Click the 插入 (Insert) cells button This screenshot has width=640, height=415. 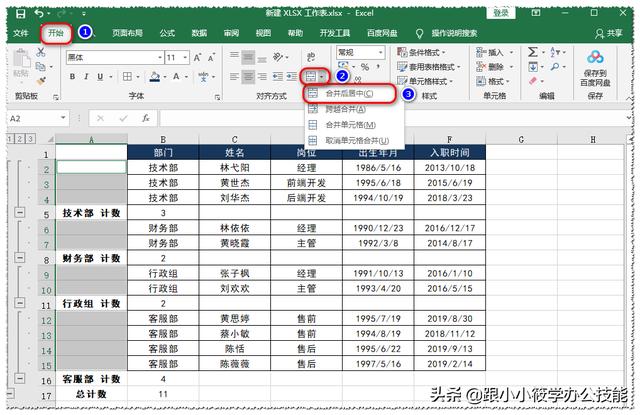494,52
